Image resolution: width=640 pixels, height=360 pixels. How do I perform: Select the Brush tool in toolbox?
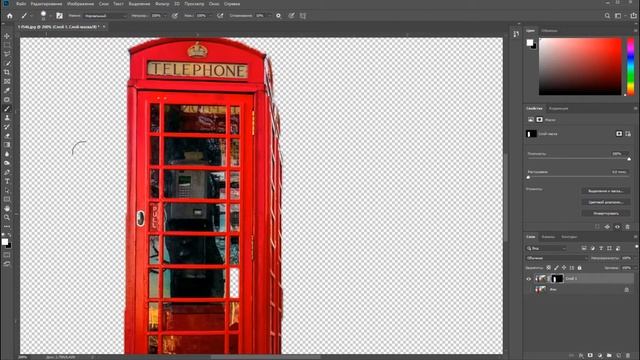click(x=7, y=109)
